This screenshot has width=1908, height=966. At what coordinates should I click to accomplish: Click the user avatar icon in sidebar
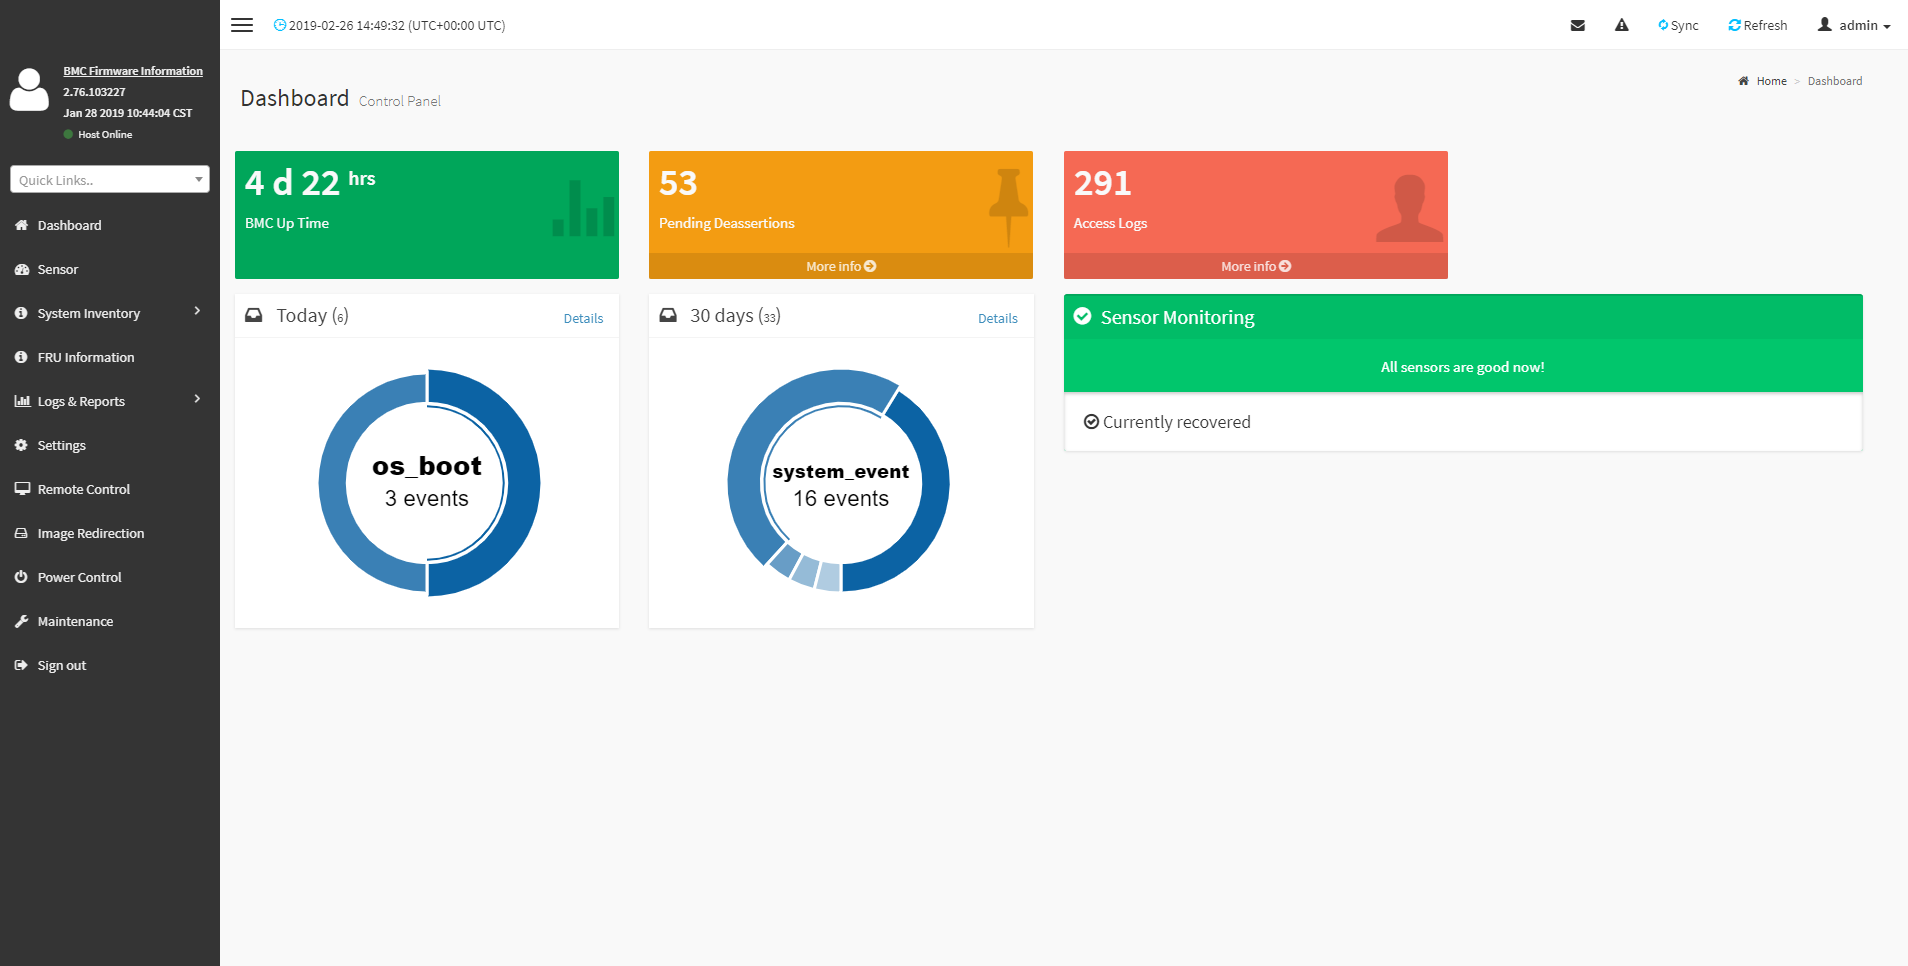[x=29, y=90]
